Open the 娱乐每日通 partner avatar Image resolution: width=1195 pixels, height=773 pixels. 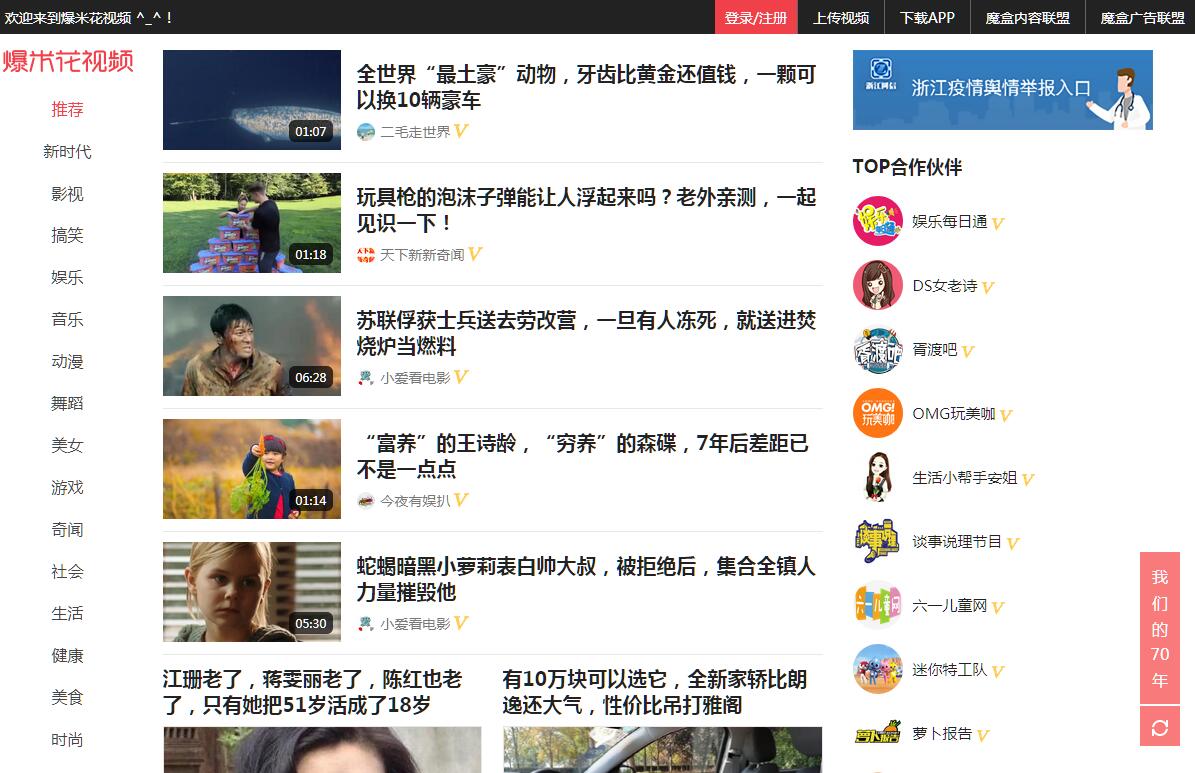click(x=877, y=221)
